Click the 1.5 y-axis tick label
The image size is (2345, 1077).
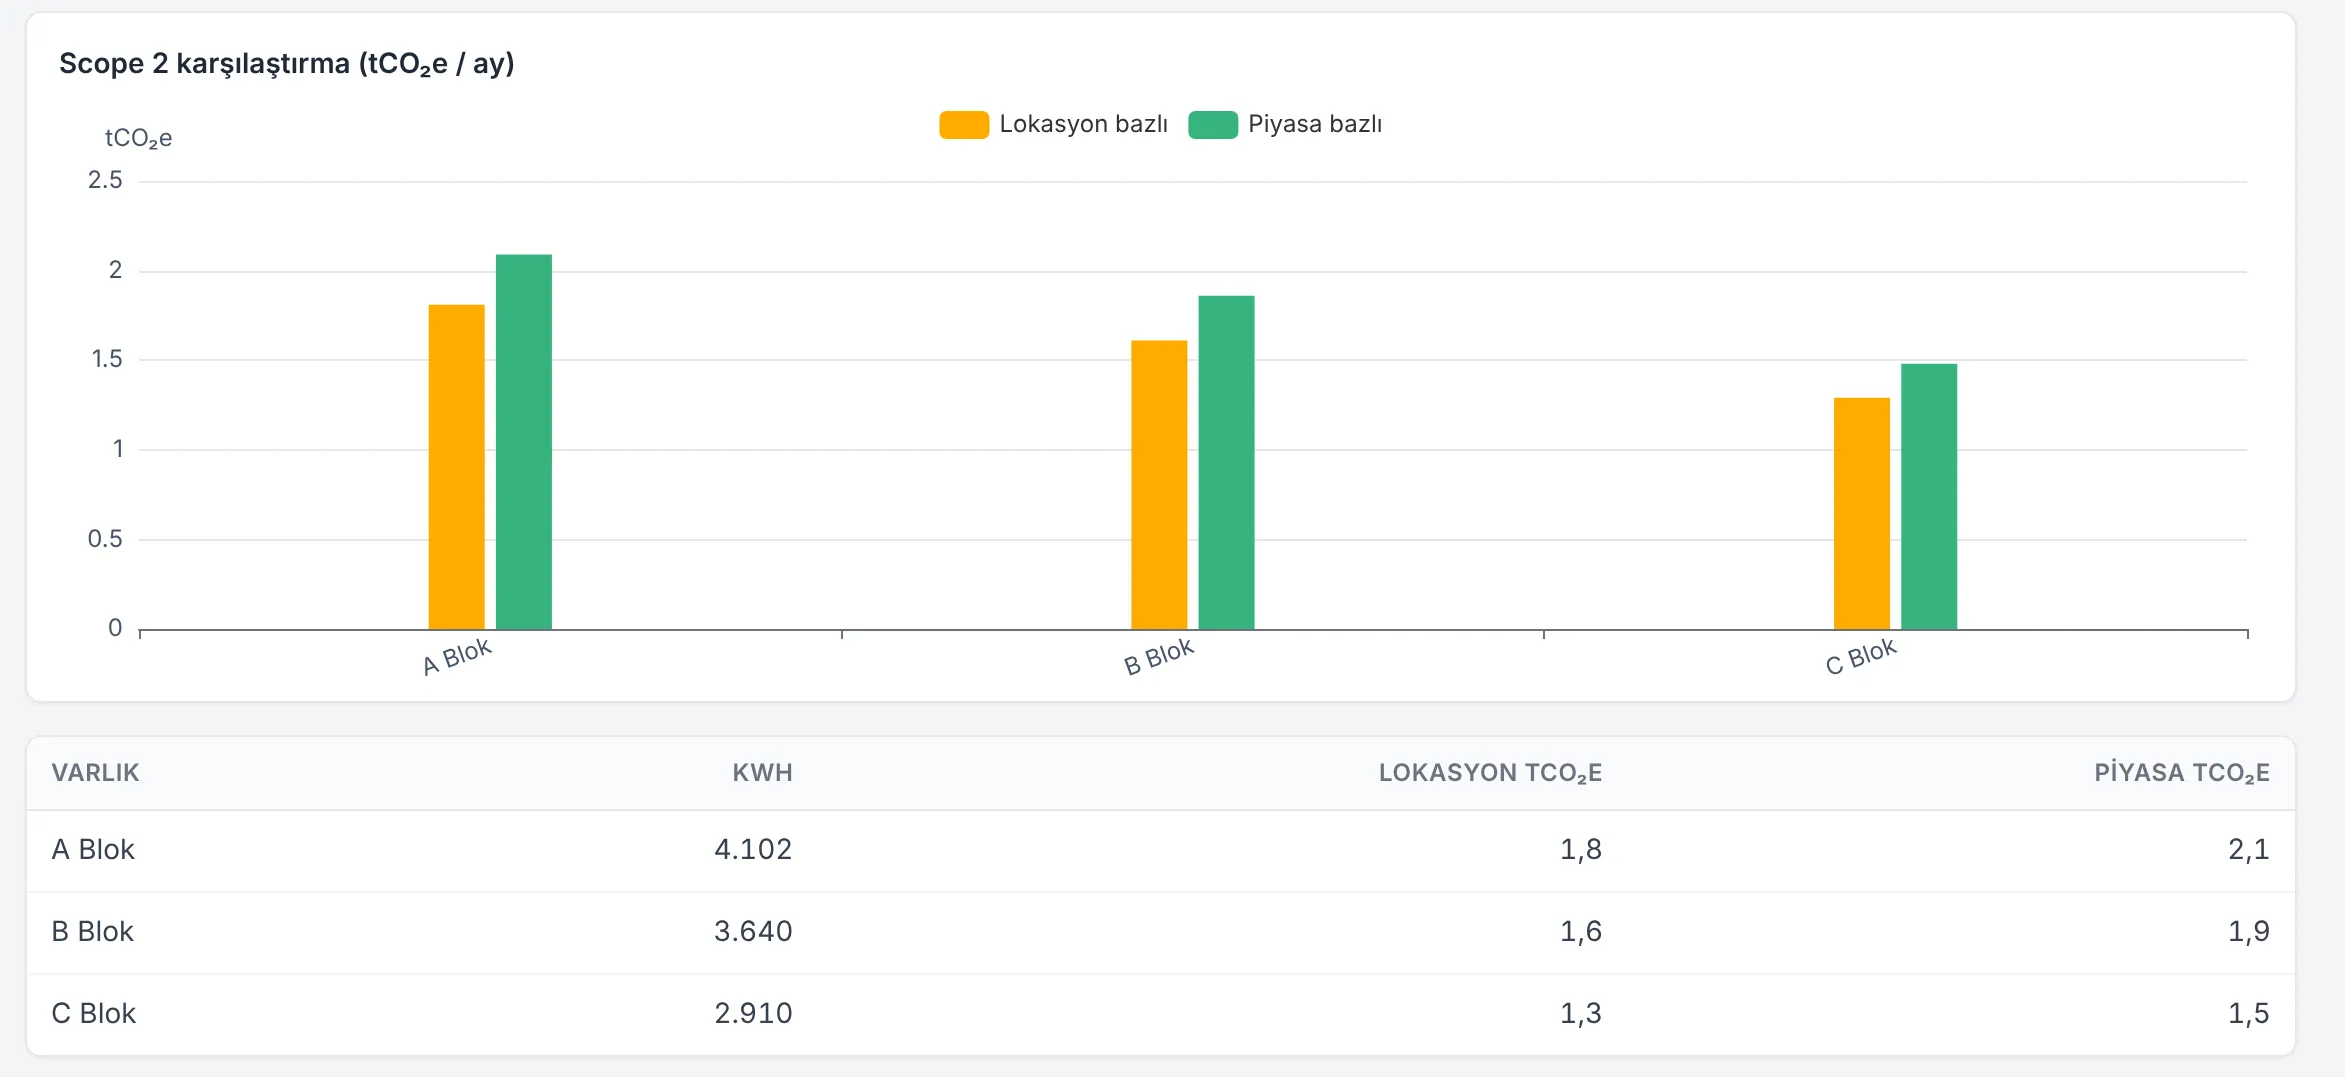pos(107,359)
